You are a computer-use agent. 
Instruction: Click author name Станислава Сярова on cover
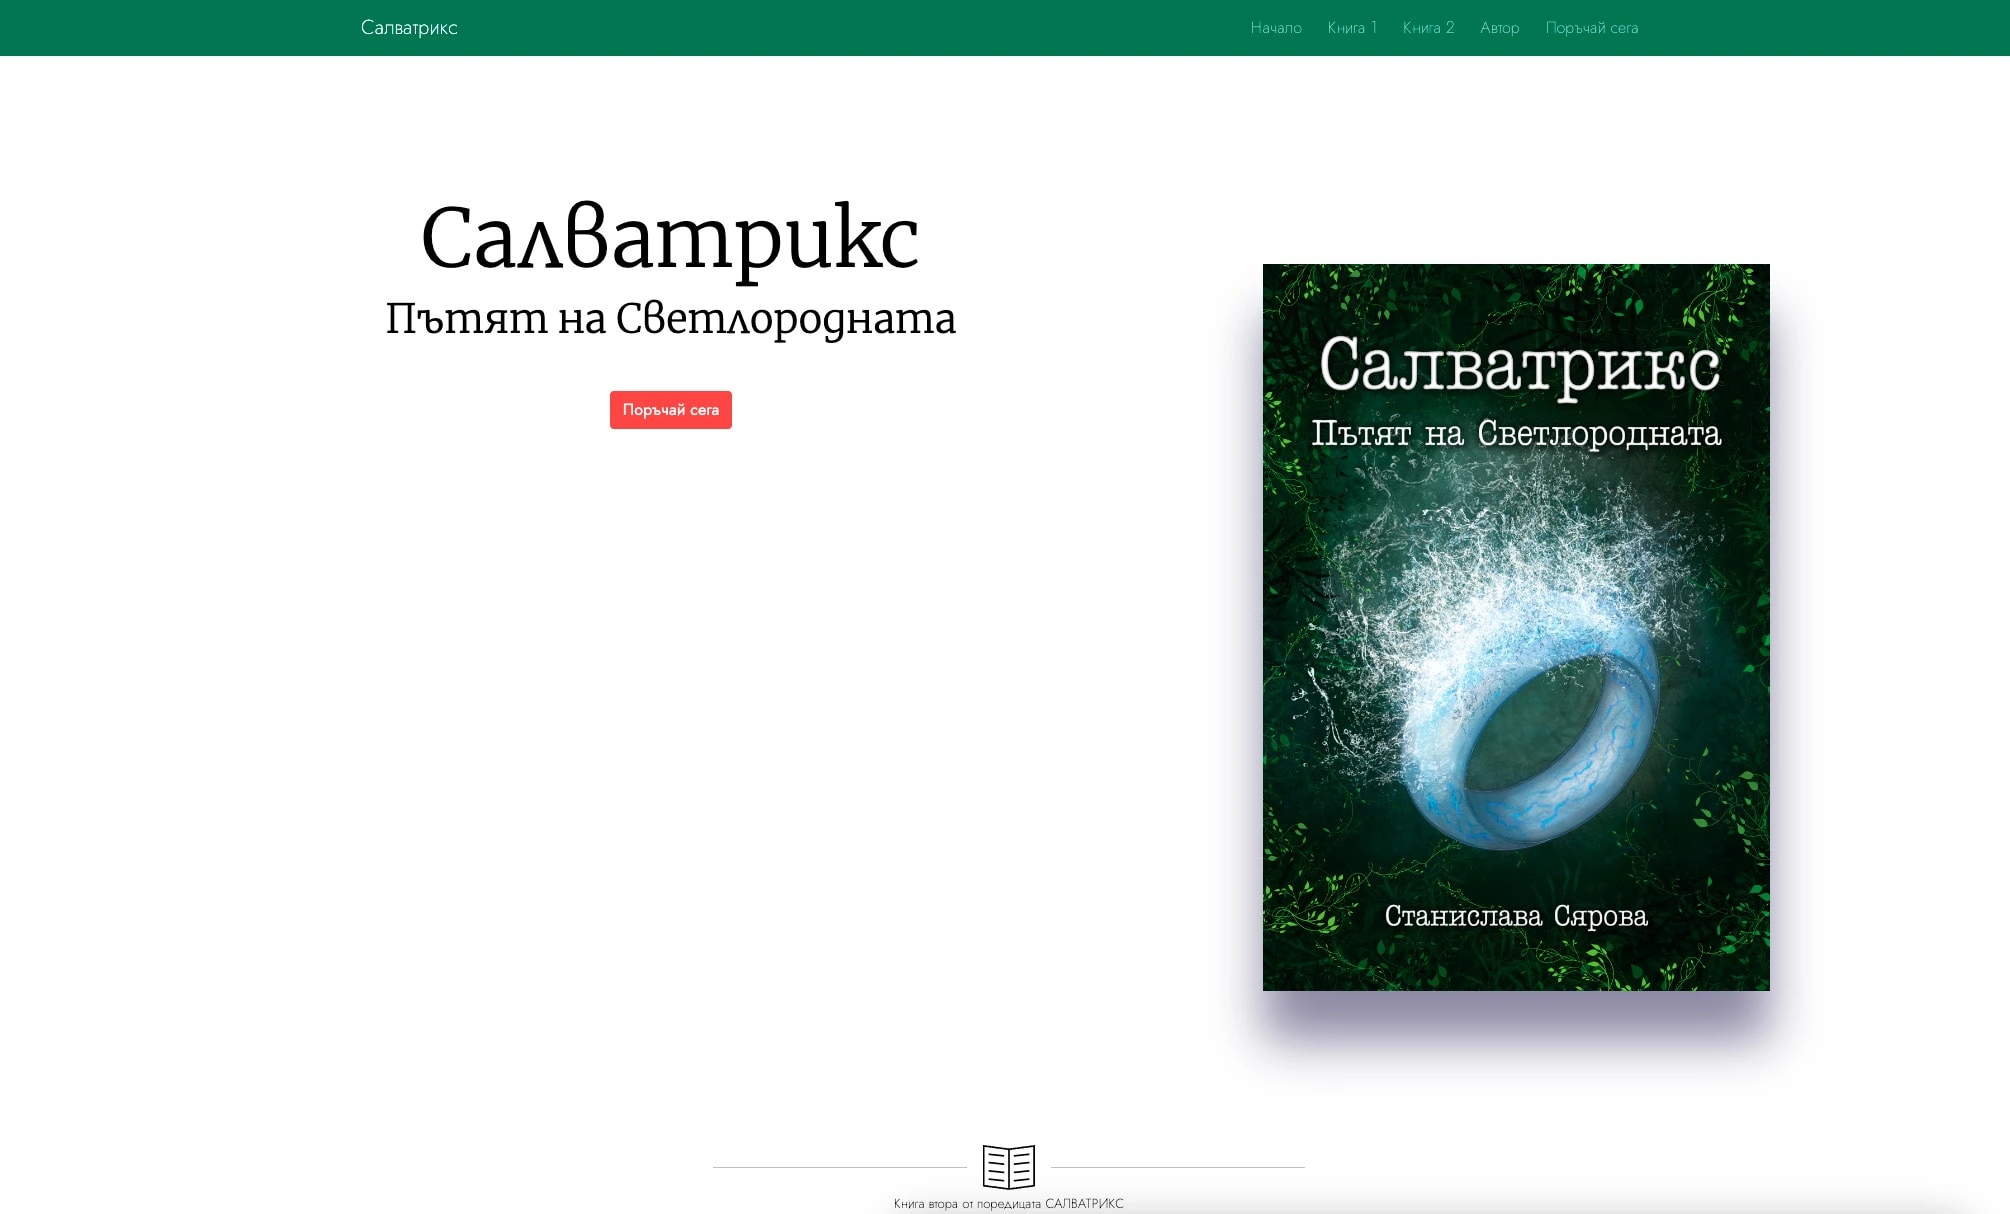[1515, 916]
